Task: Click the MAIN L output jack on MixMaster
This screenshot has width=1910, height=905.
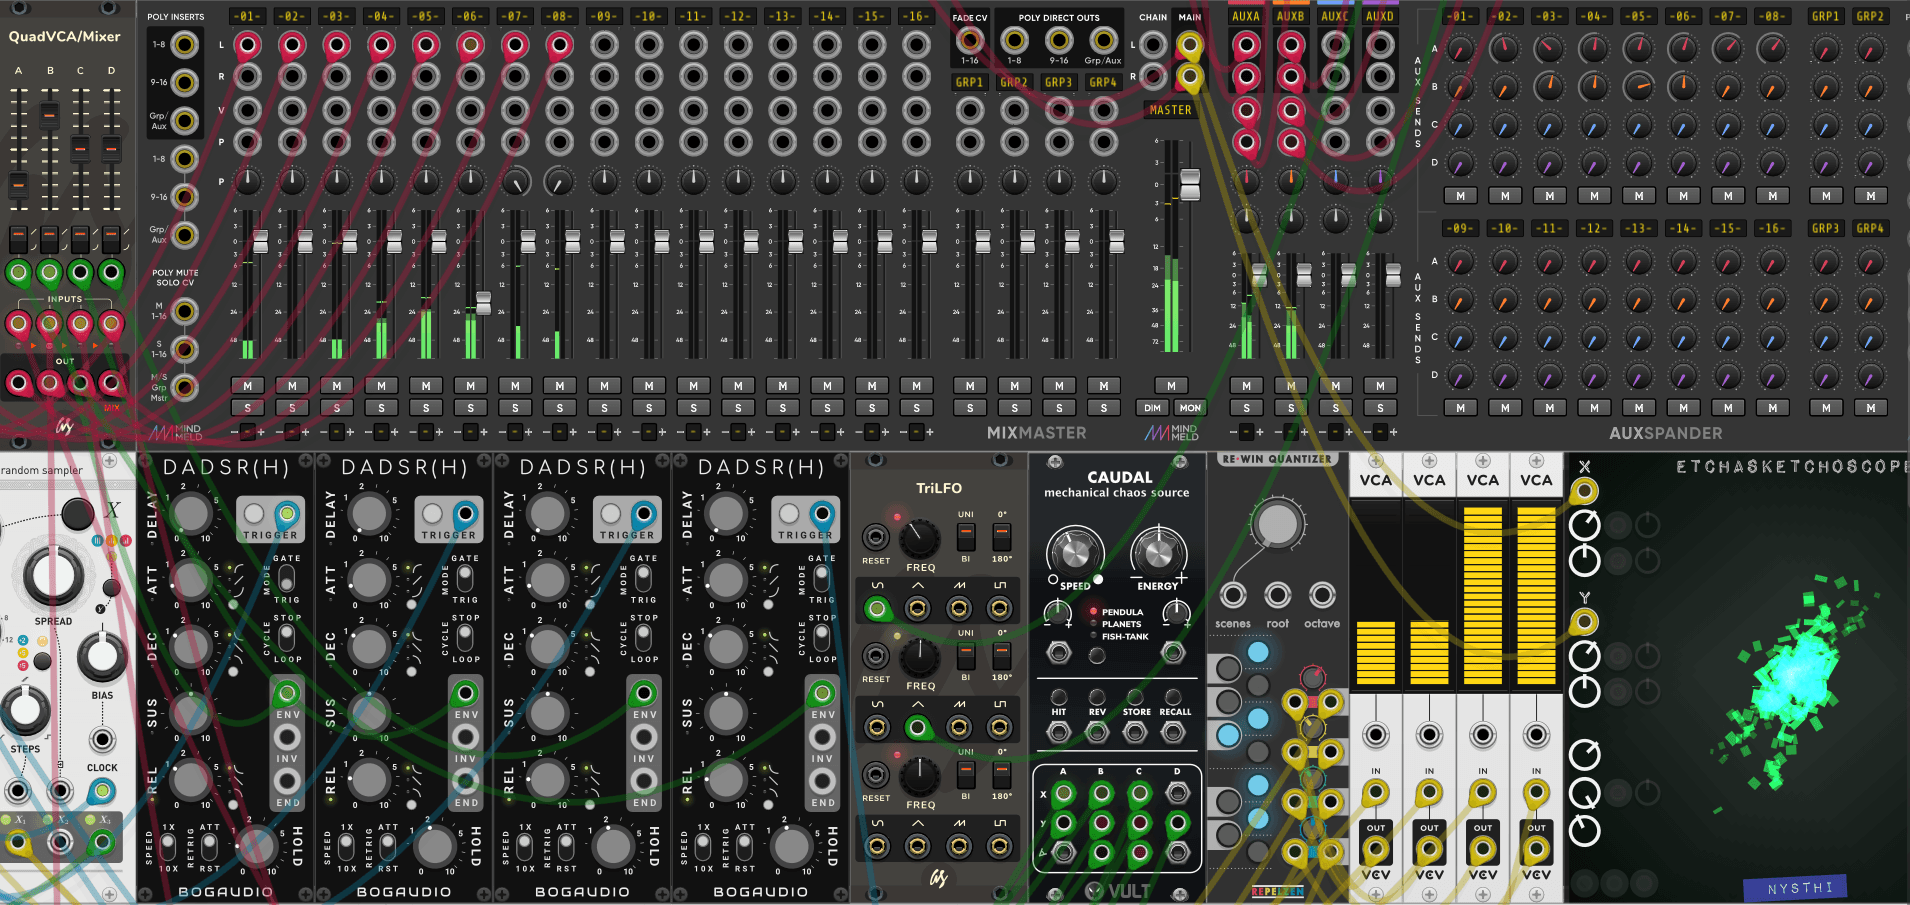Action: (x=1189, y=44)
